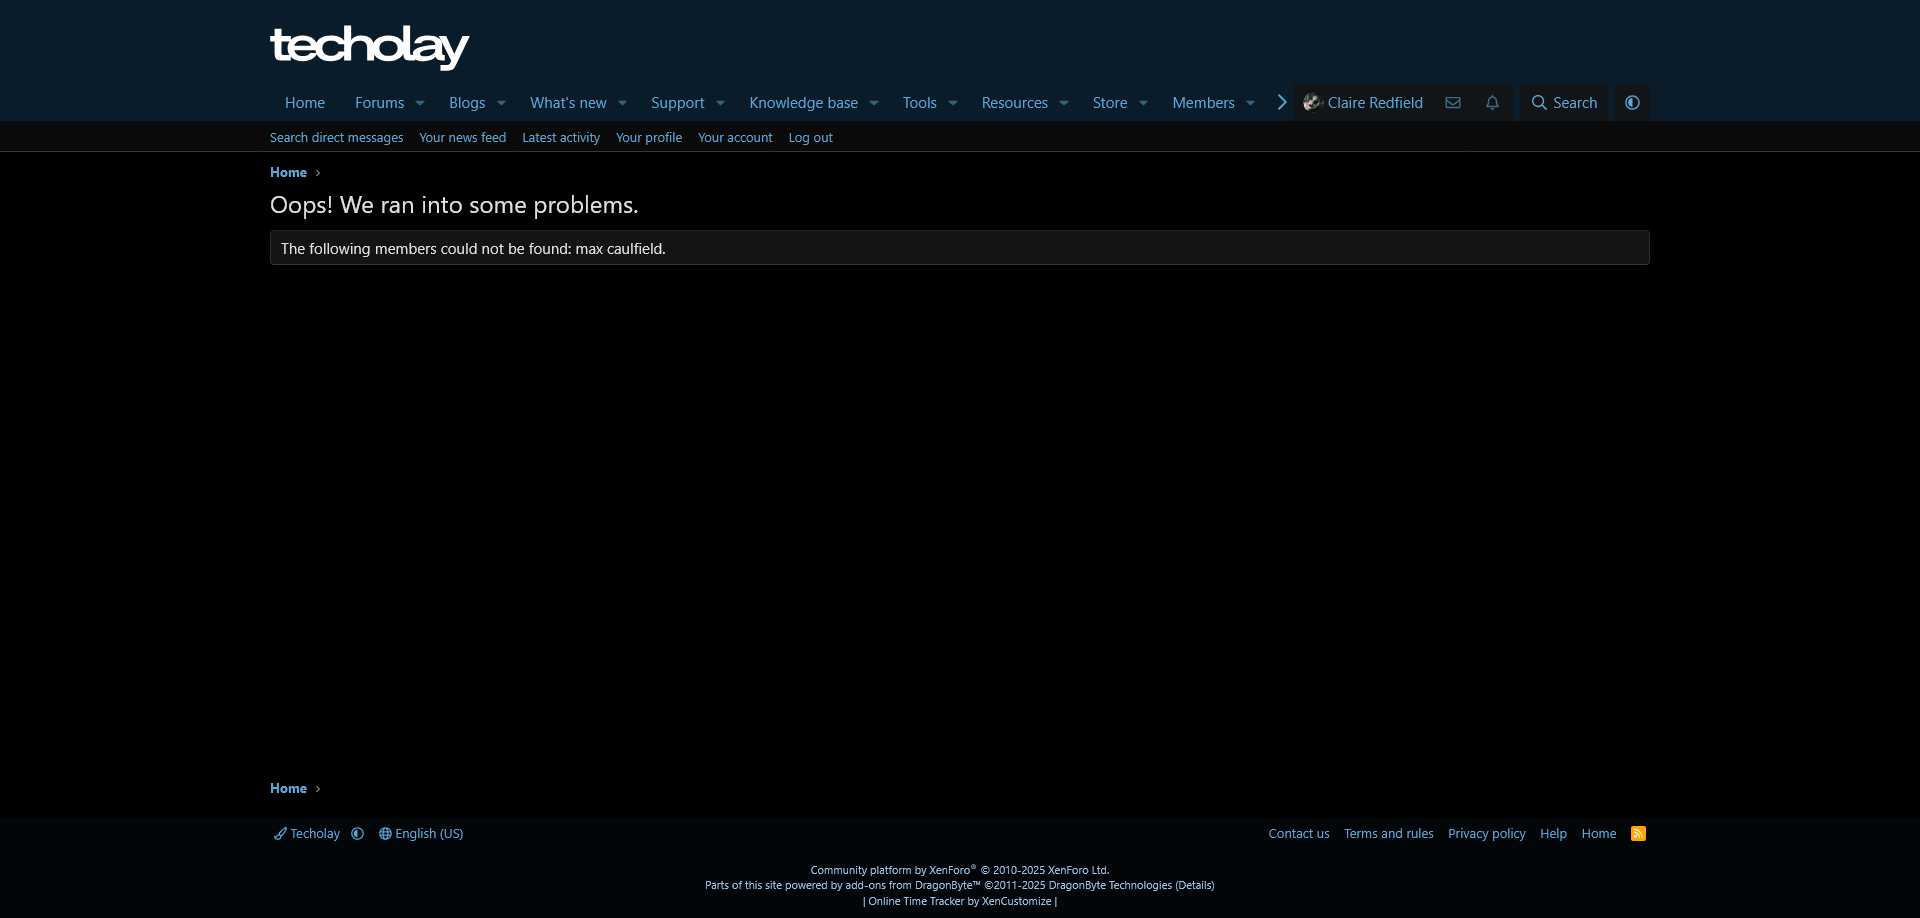Viewport: 1920px width, 918px height.
Task: Open the Resources nav tab
Action: point(1015,103)
